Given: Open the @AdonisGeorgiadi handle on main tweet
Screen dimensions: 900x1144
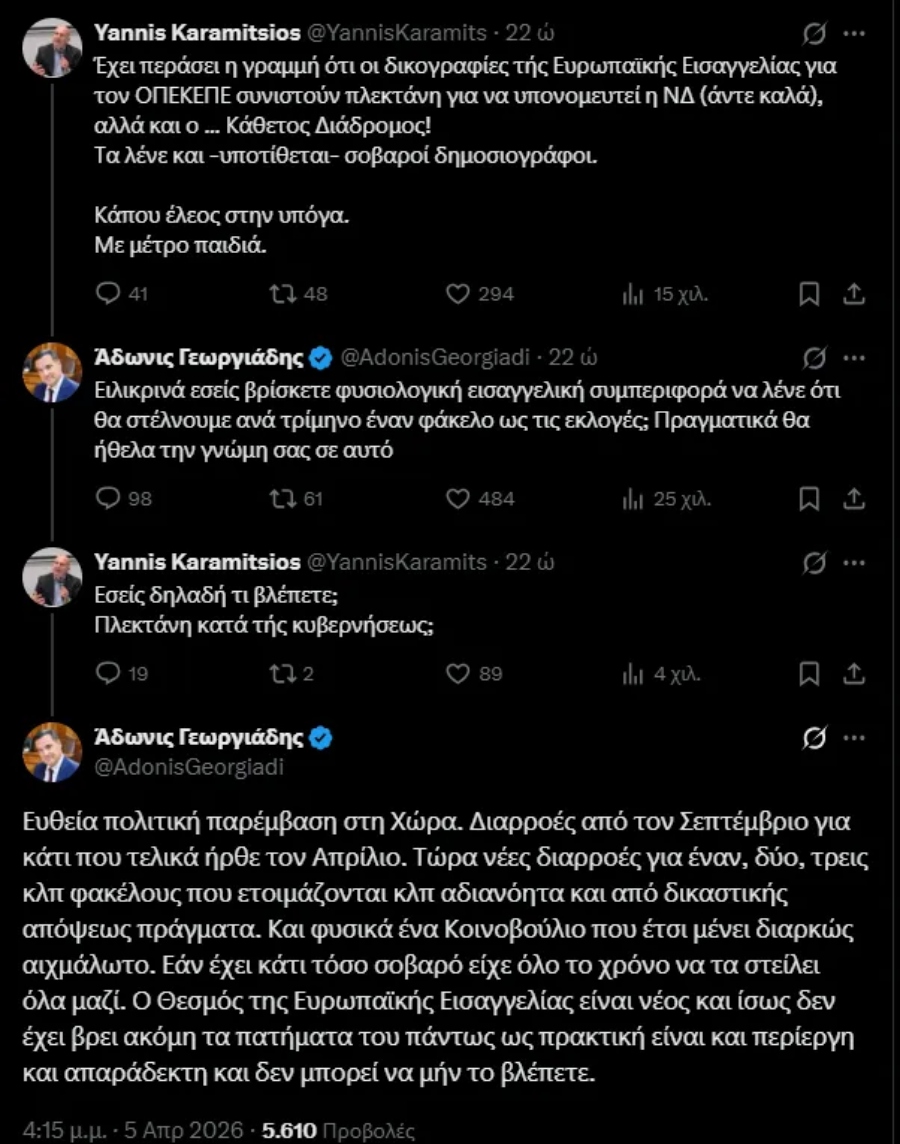Looking at the screenshot, I should click(154, 767).
